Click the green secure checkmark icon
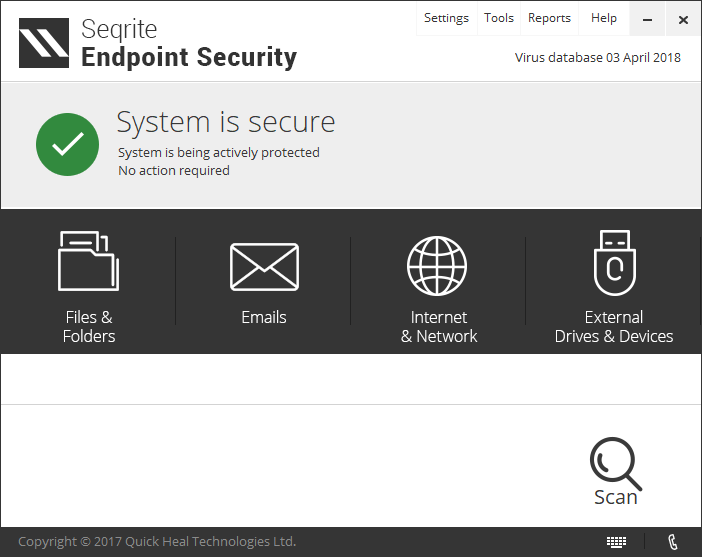The height and width of the screenshot is (557, 702). (67, 145)
